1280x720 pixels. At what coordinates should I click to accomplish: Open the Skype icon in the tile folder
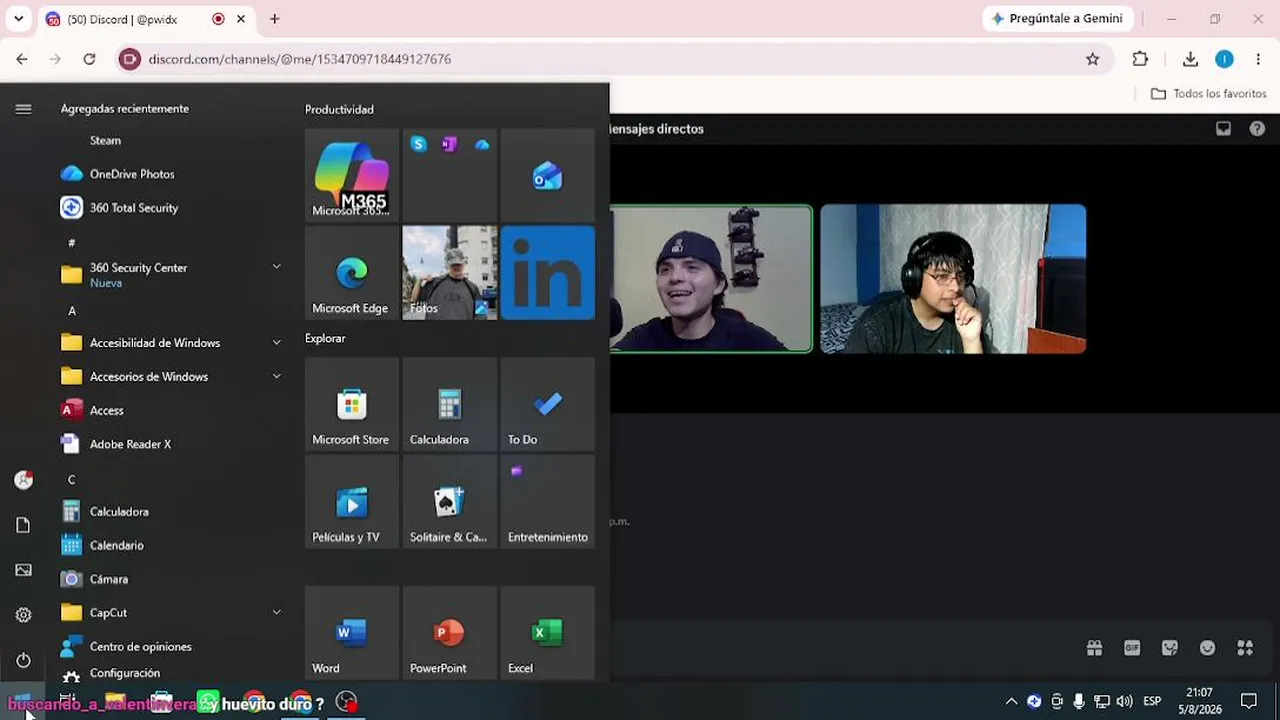pyautogui.click(x=418, y=144)
